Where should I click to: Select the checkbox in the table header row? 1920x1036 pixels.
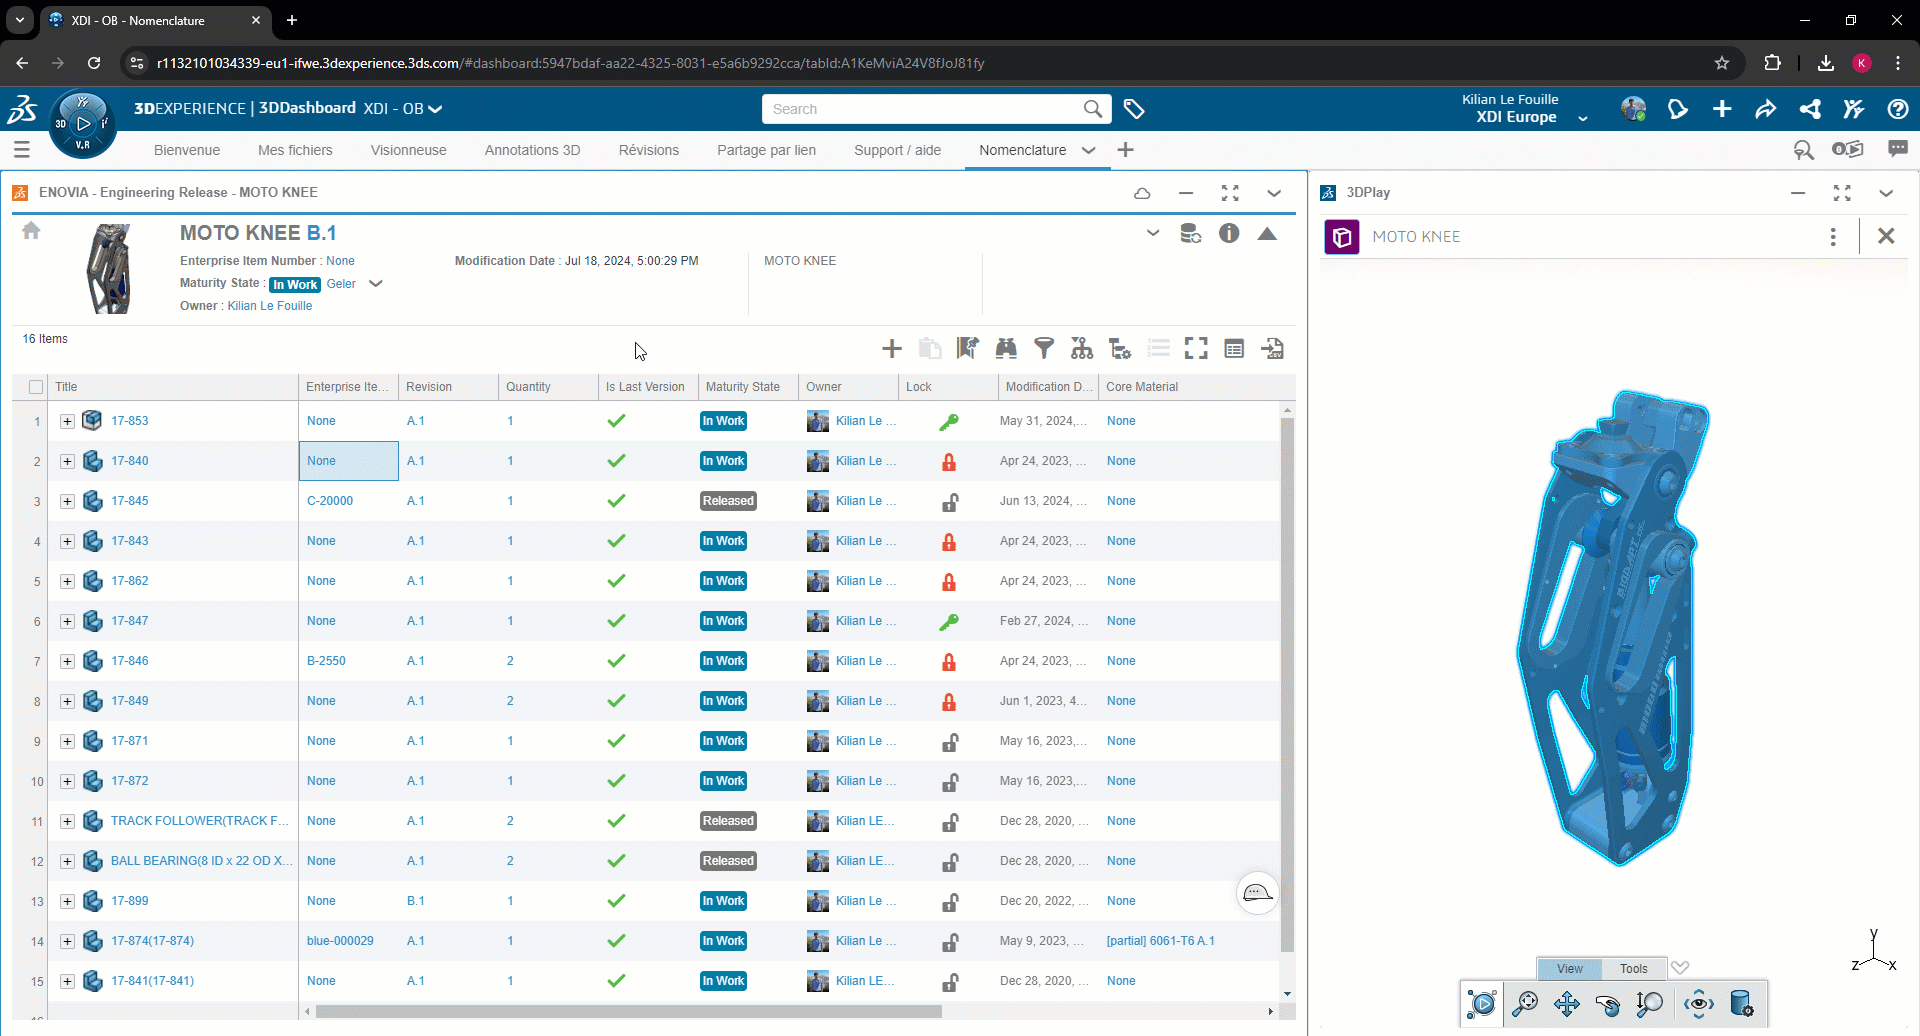35,386
